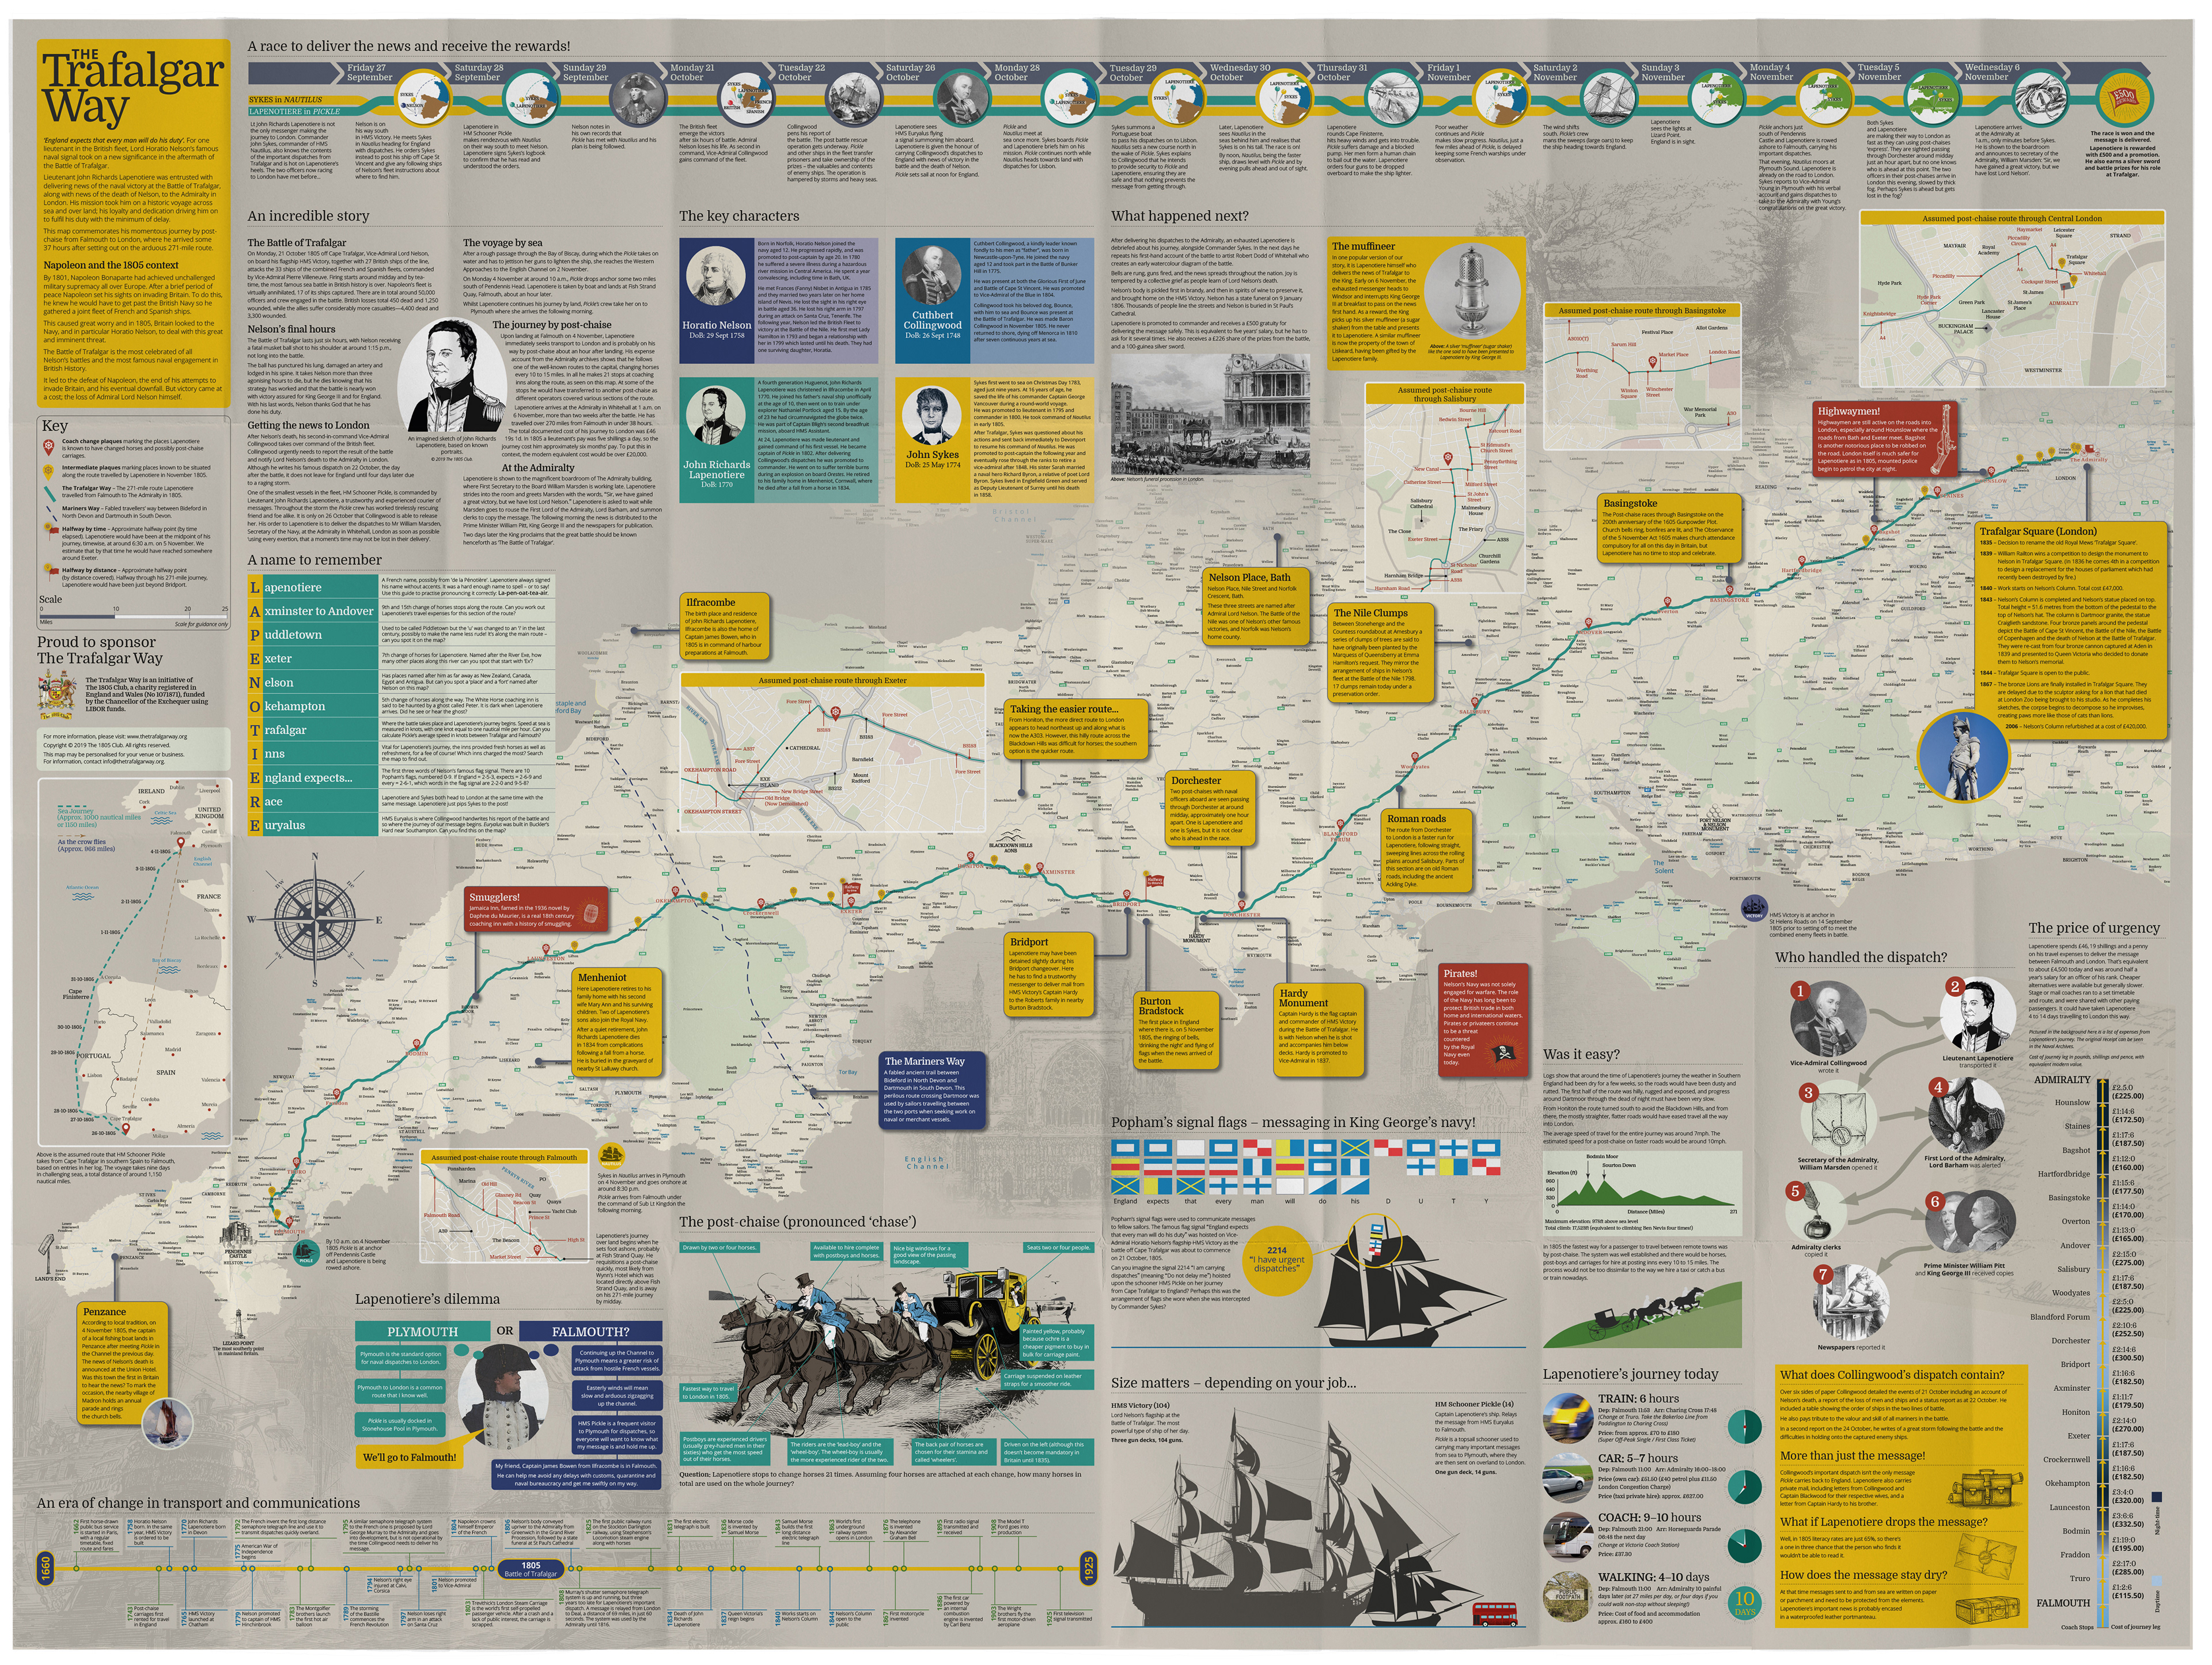Click the 1660 start of the bottom timeline

coord(45,1568)
